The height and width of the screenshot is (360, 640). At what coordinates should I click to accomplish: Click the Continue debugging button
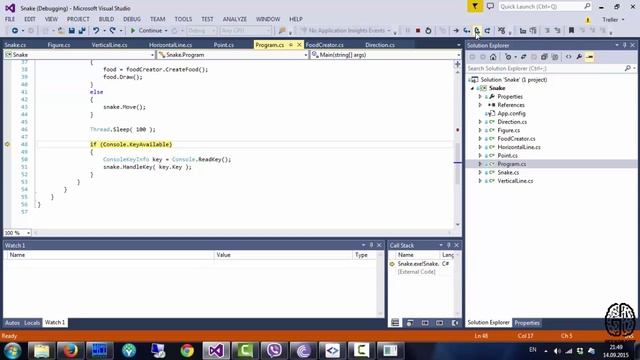tap(146, 31)
